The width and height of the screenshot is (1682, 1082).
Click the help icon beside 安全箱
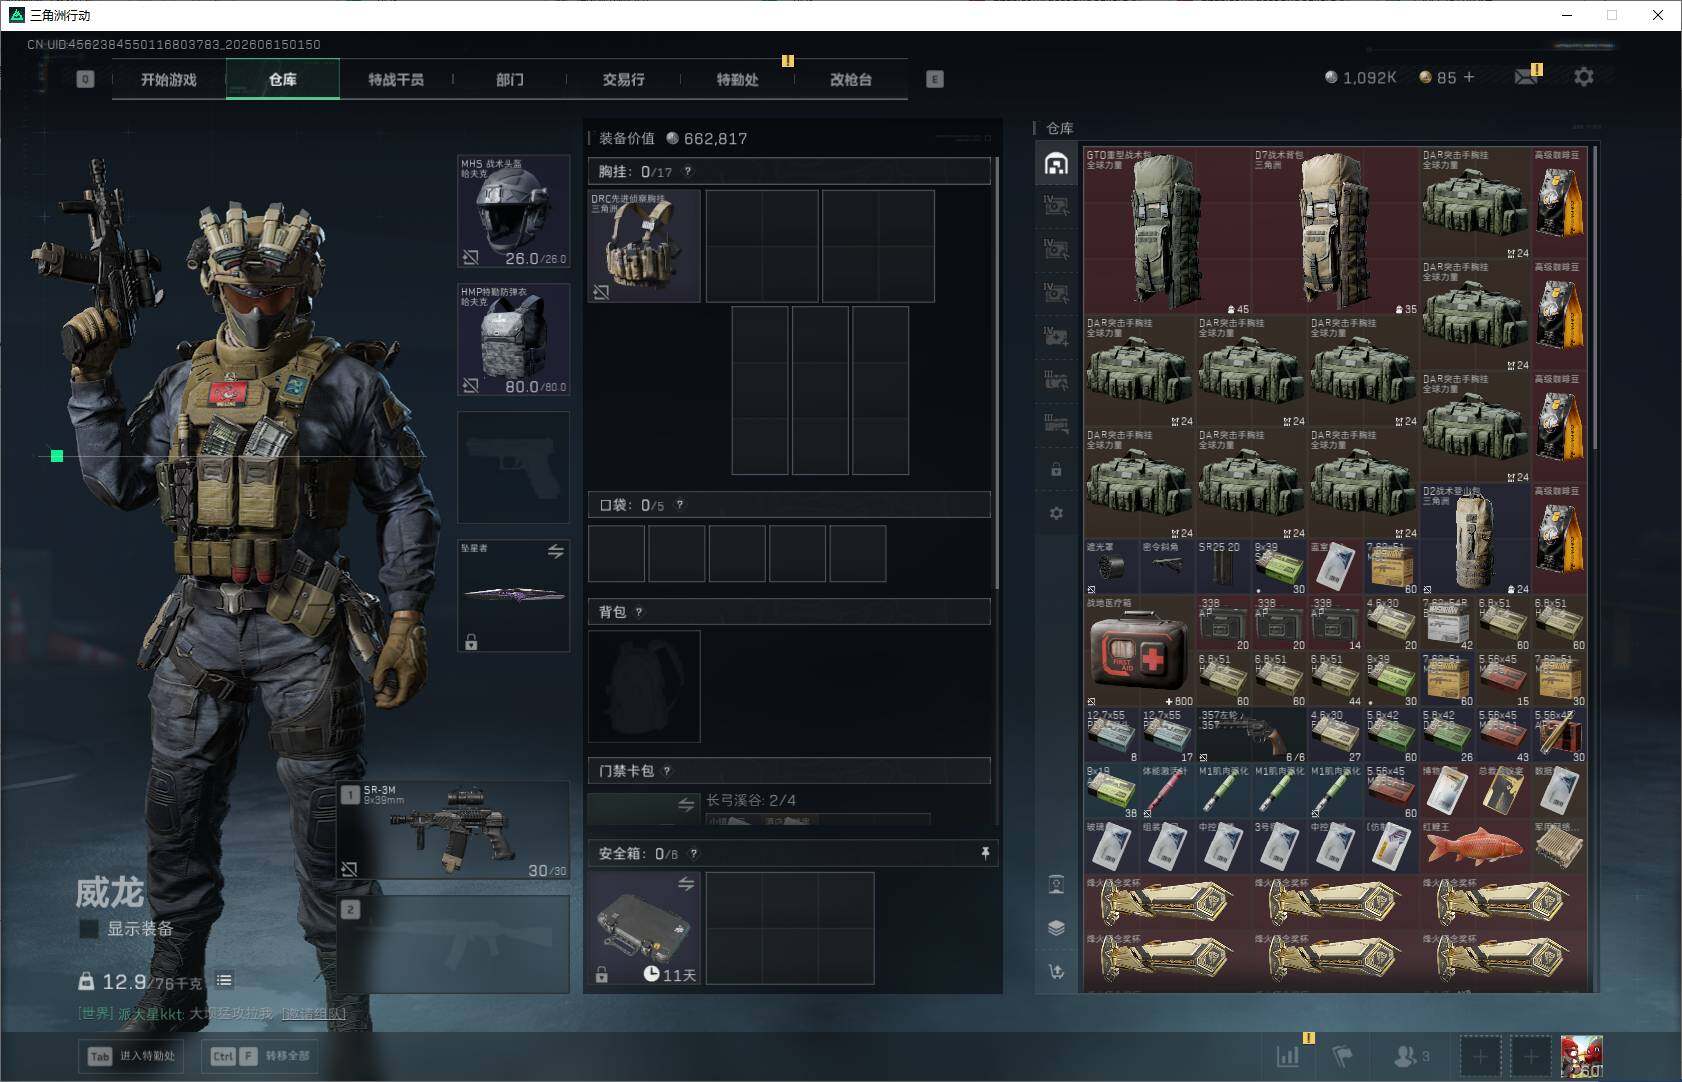coord(693,854)
